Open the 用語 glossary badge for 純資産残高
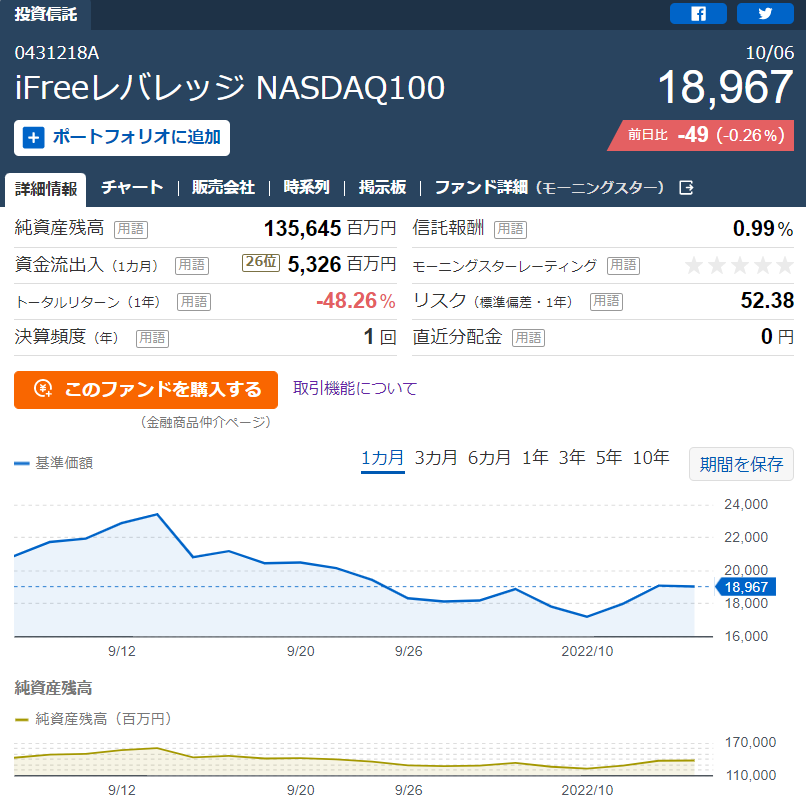Screen dimensions: 806x805 click(x=131, y=229)
